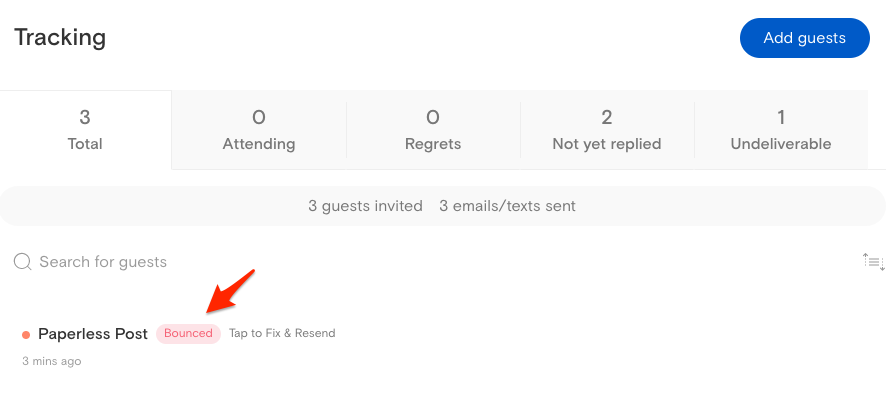Open the Attending tab
The width and height of the screenshot is (892, 400).
coord(259,130)
